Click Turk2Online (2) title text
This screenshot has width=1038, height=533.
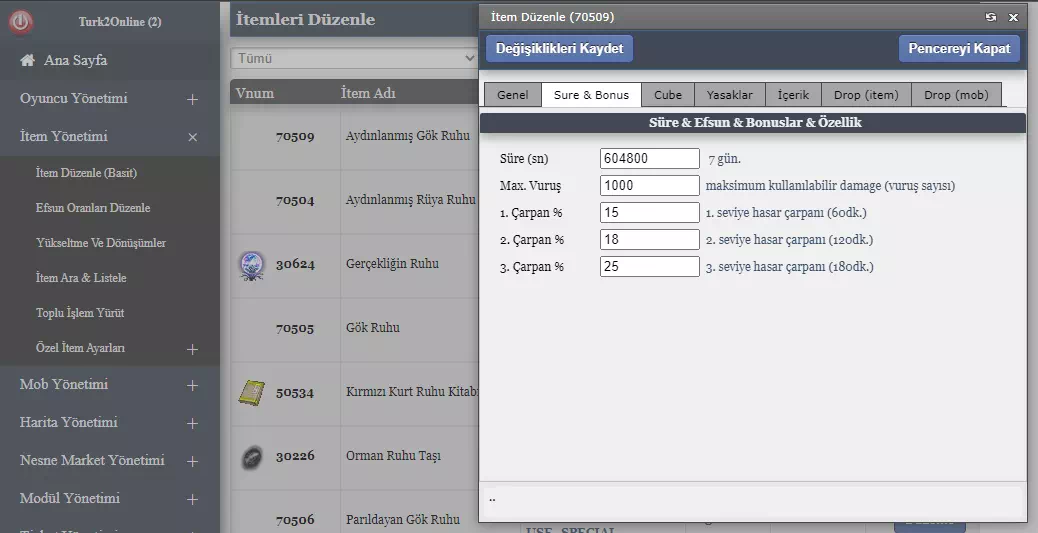click(x=120, y=22)
